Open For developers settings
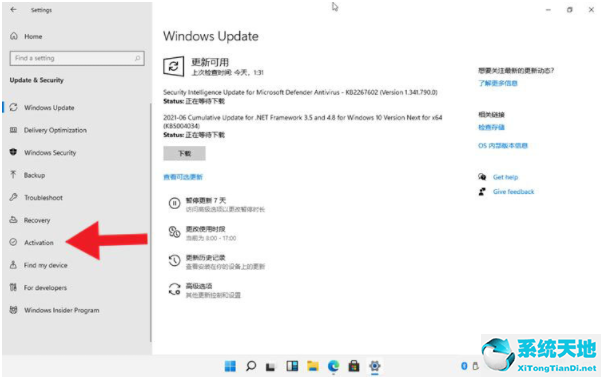601x377 pixels. point(45,288)
